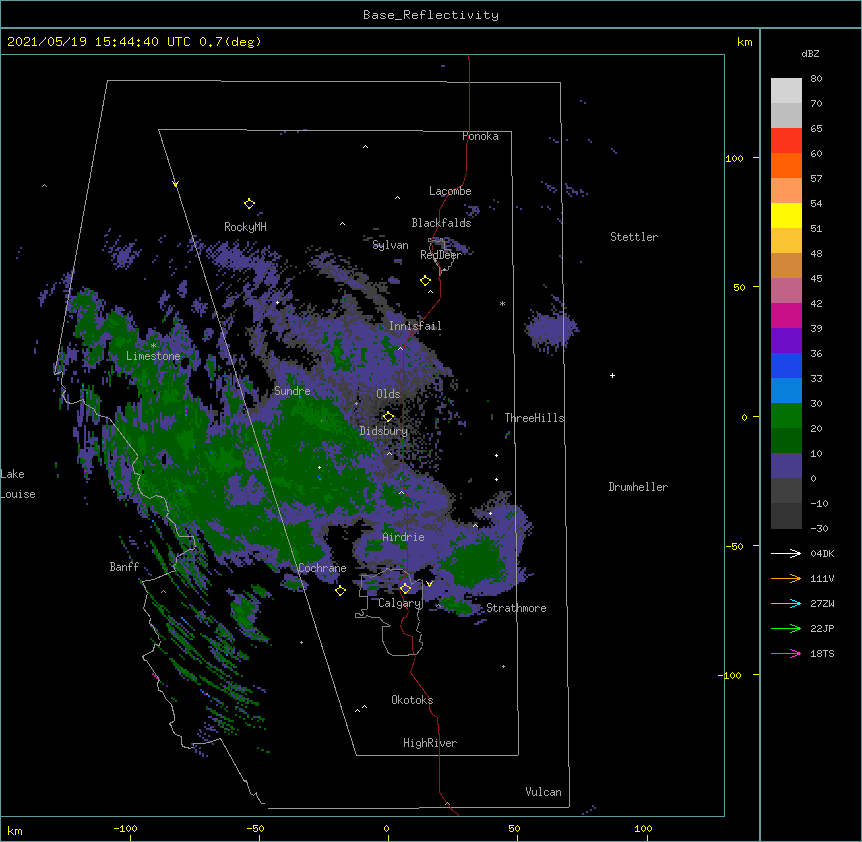Click the Banff label
862x842 pixels.
[124, 567]
